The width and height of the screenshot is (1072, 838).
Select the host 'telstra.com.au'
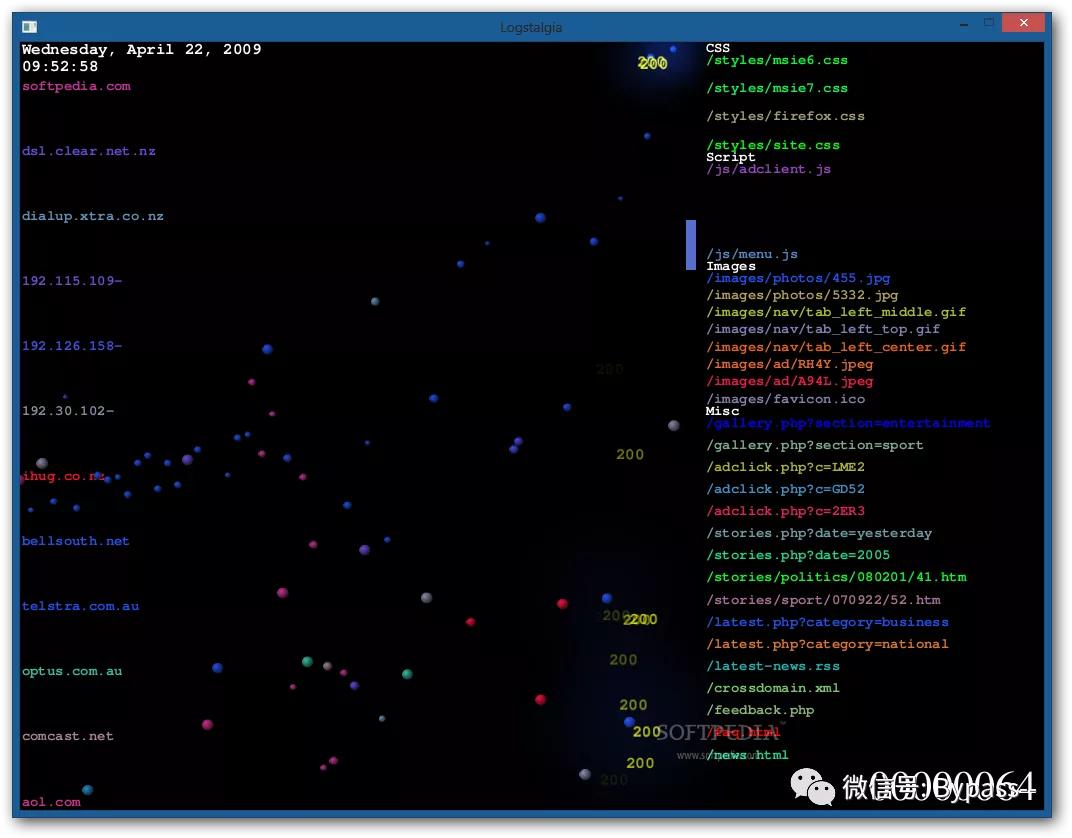(81, 606)
